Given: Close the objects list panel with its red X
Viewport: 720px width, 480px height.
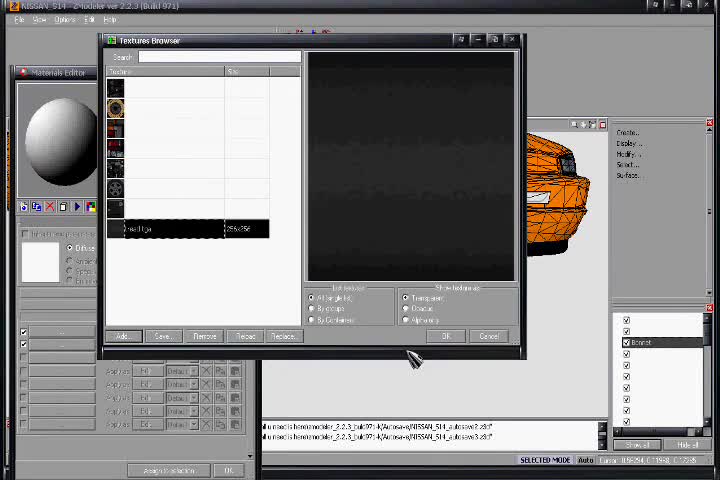Looking at the screenshot, I should point(709,307).
